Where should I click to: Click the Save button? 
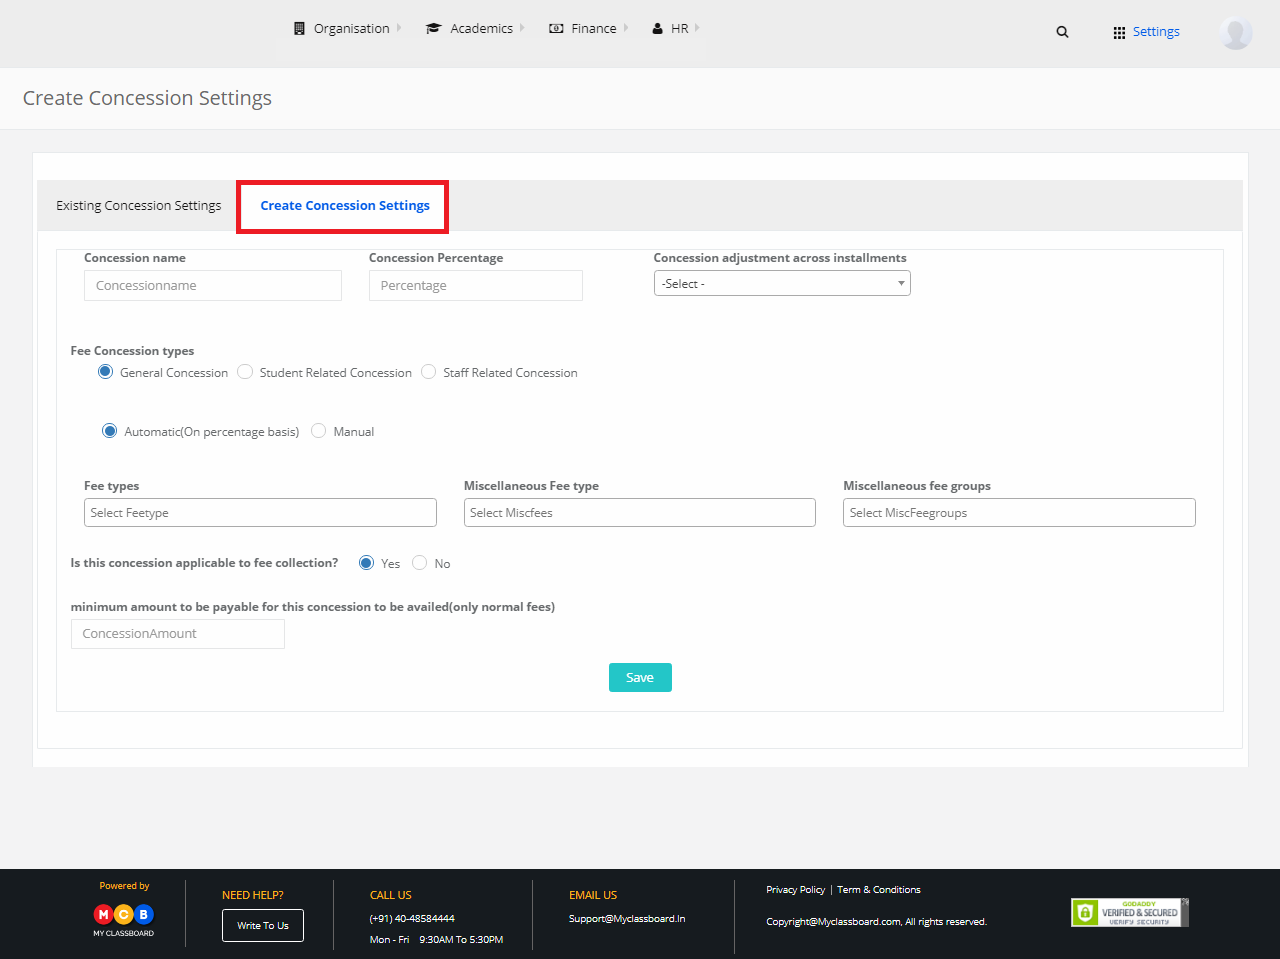pos(639,677)
